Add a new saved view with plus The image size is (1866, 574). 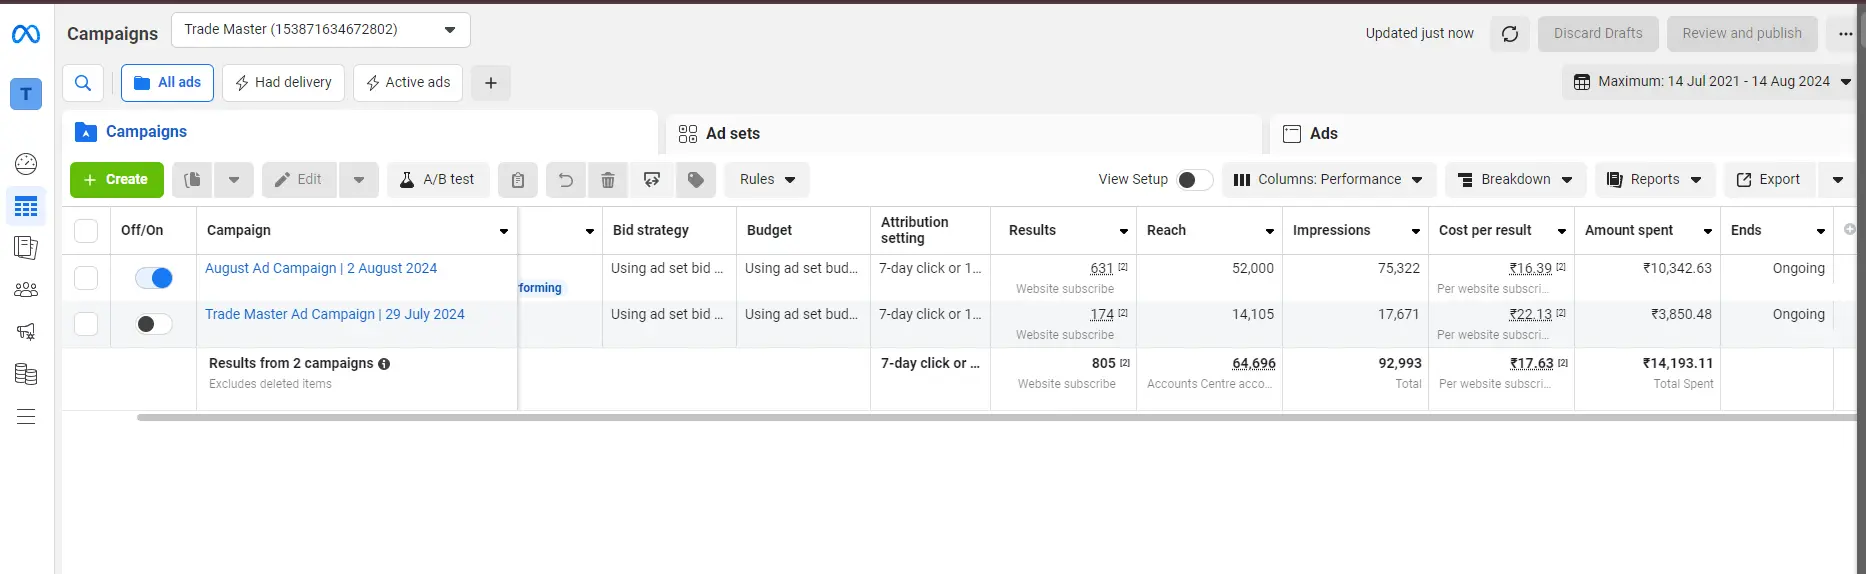point(491,83)
